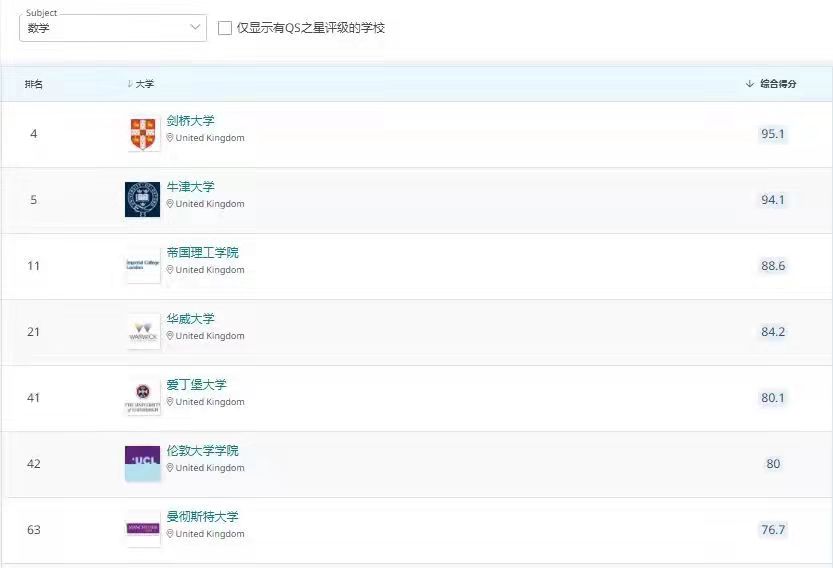Open the 牛津大学 link
This screenshot has height=568, width=833.
pos(190,186)
